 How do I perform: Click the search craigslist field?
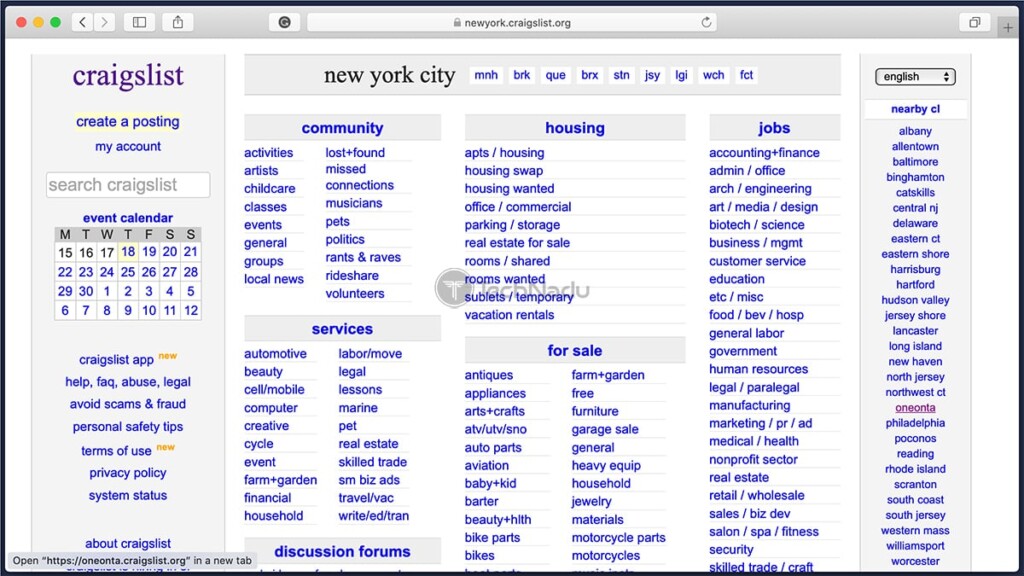point(128,185)
